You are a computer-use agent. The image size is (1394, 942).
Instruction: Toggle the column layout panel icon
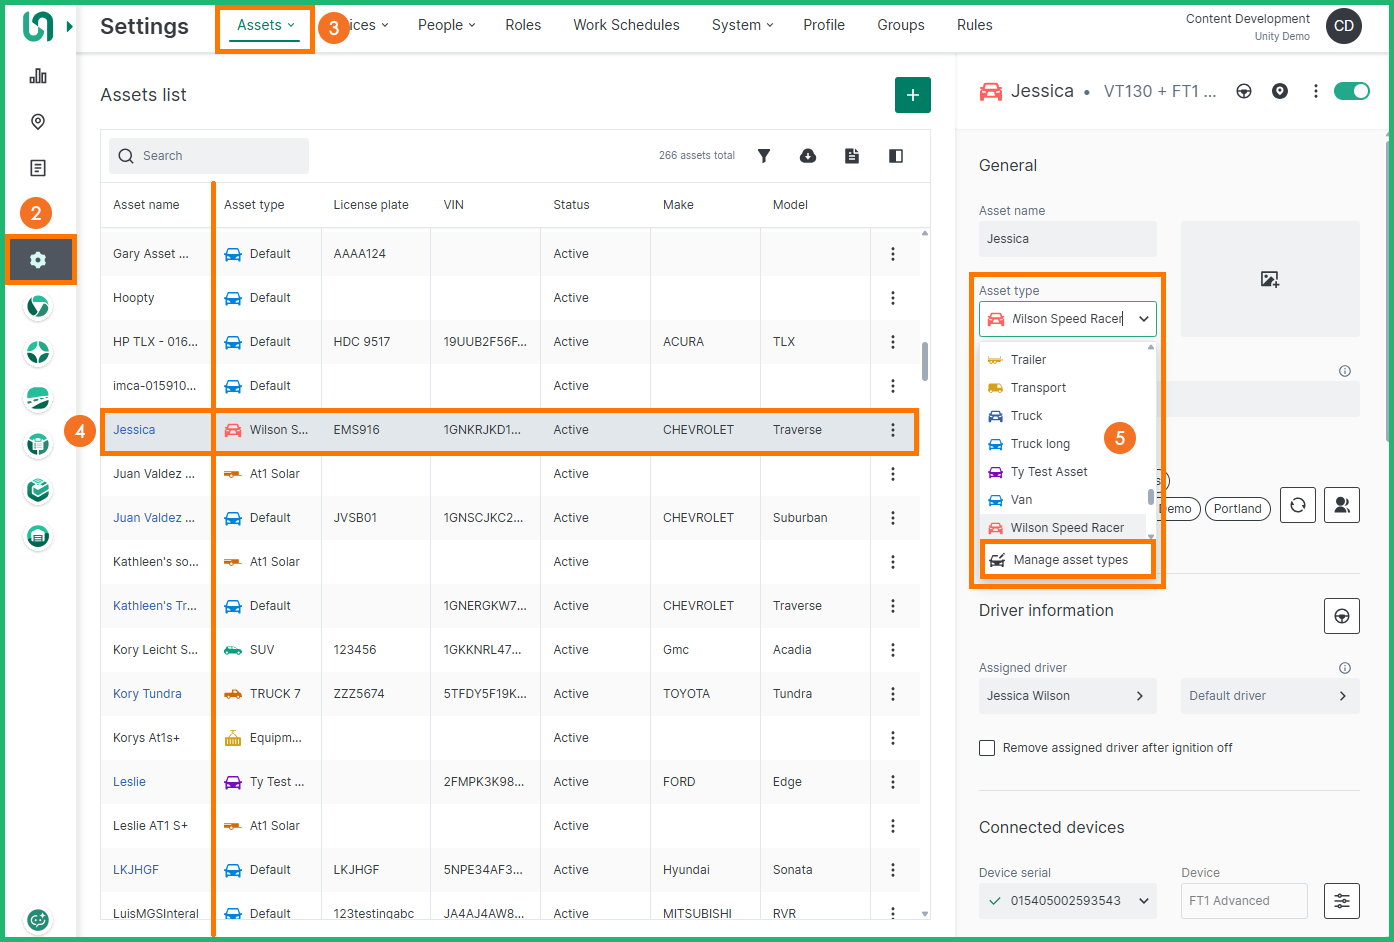point(896,156)
